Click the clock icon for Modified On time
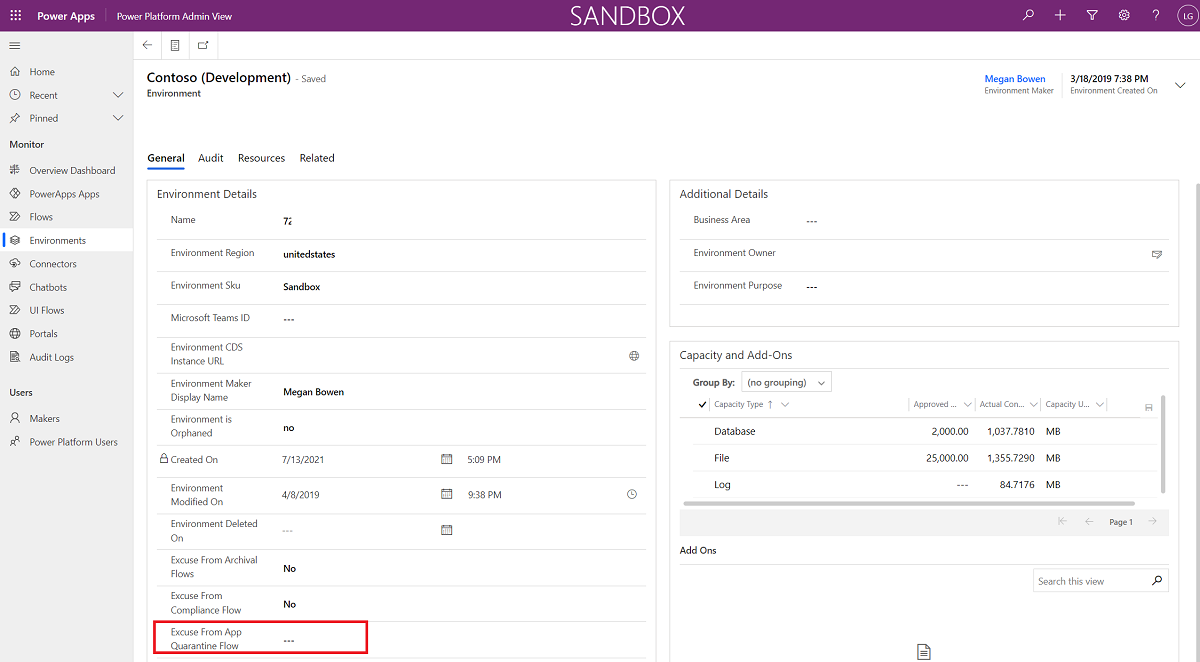The width and height of the screenshot is (1200, 662). (x=632, y=494)
